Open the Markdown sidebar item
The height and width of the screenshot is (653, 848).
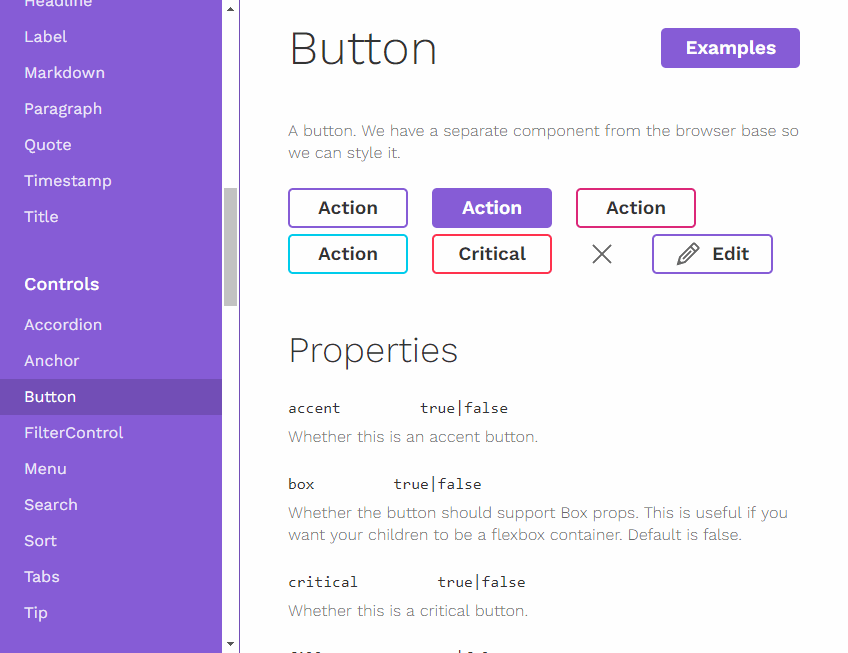pyautogui.click(x=111, y=72)
